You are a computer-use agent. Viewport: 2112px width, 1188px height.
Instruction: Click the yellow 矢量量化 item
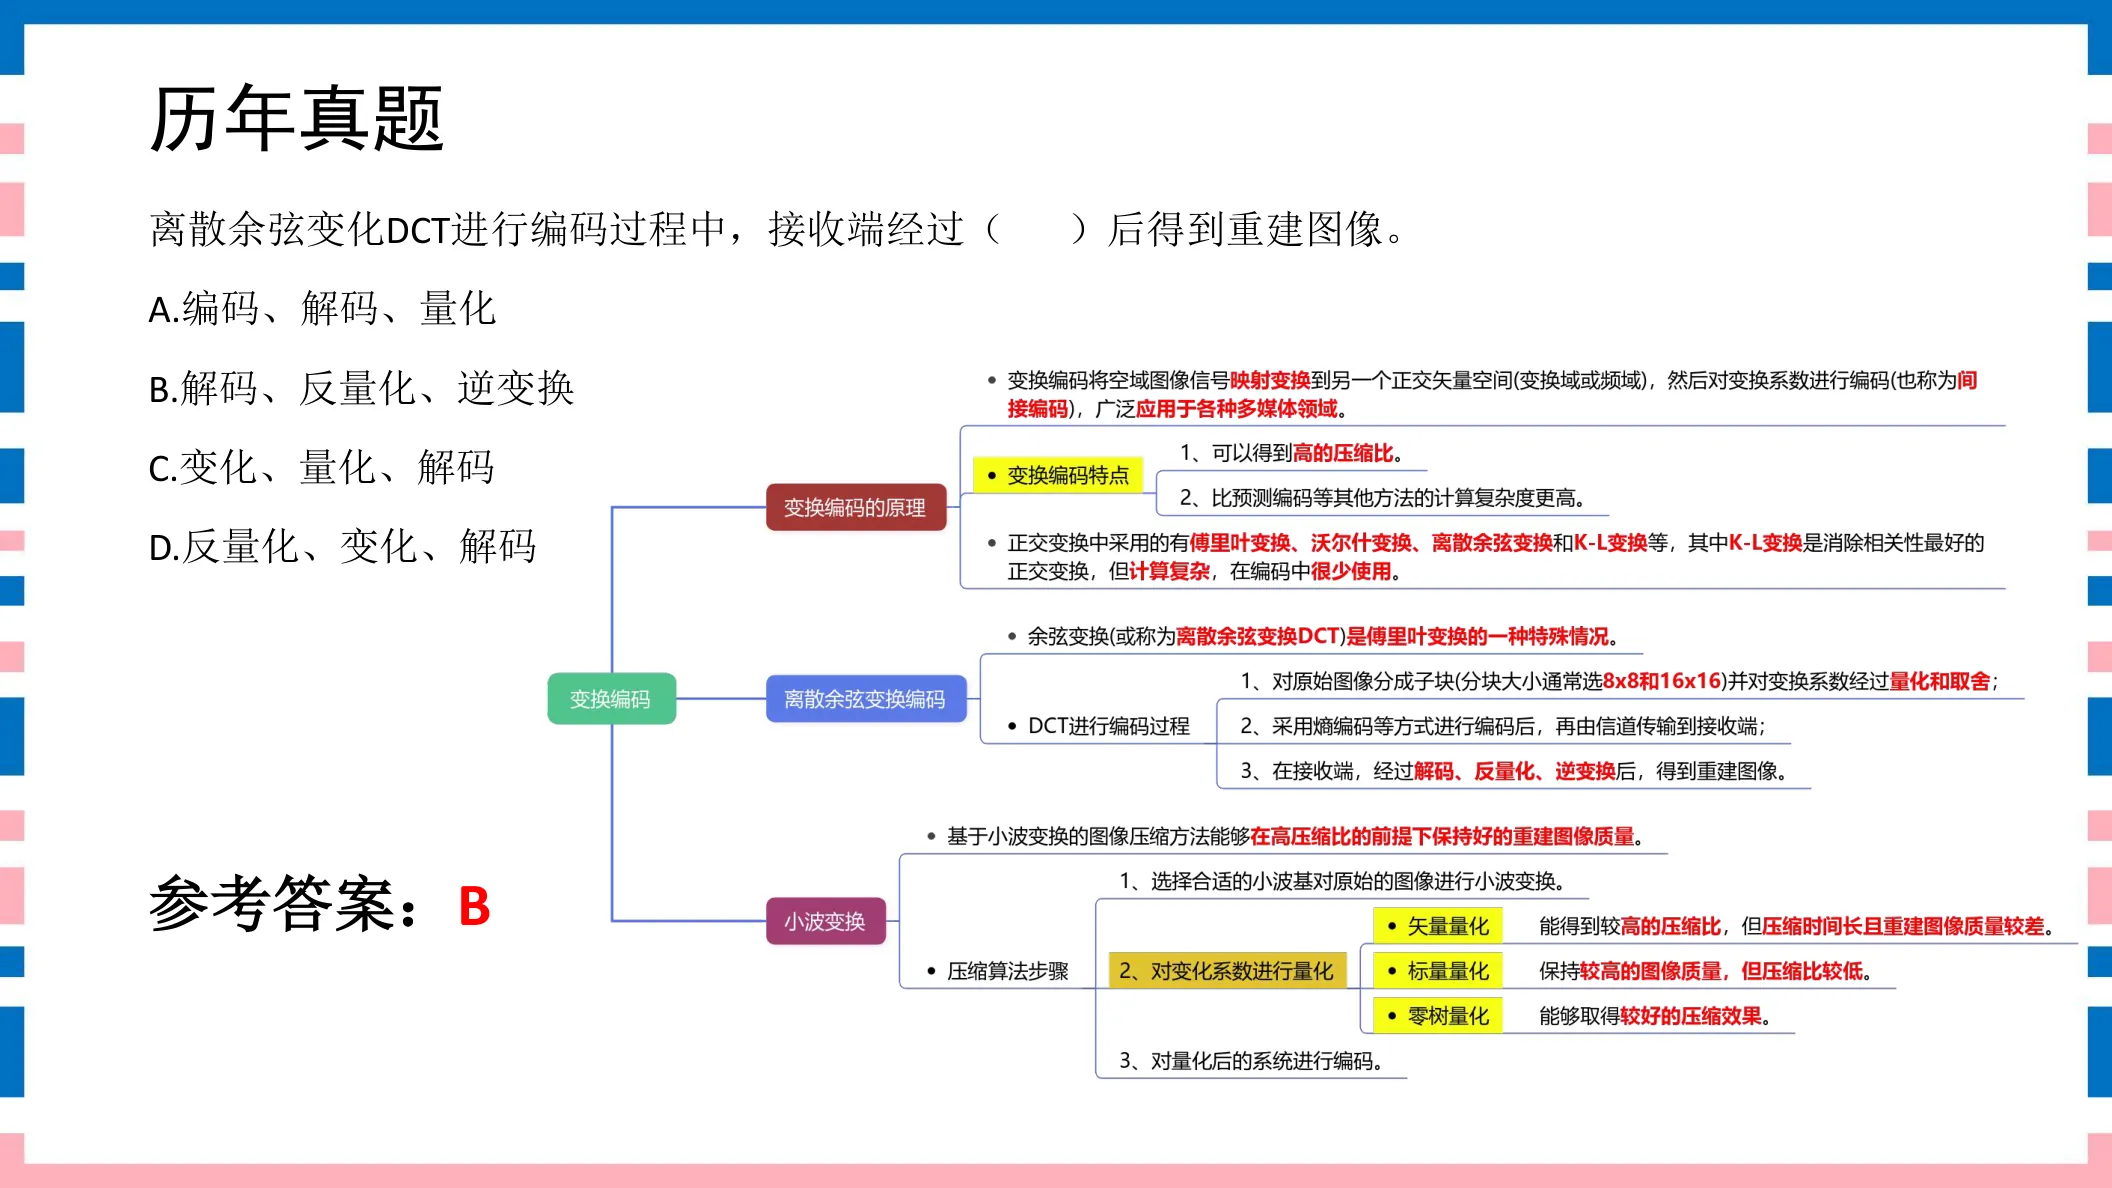[1438, 926]
